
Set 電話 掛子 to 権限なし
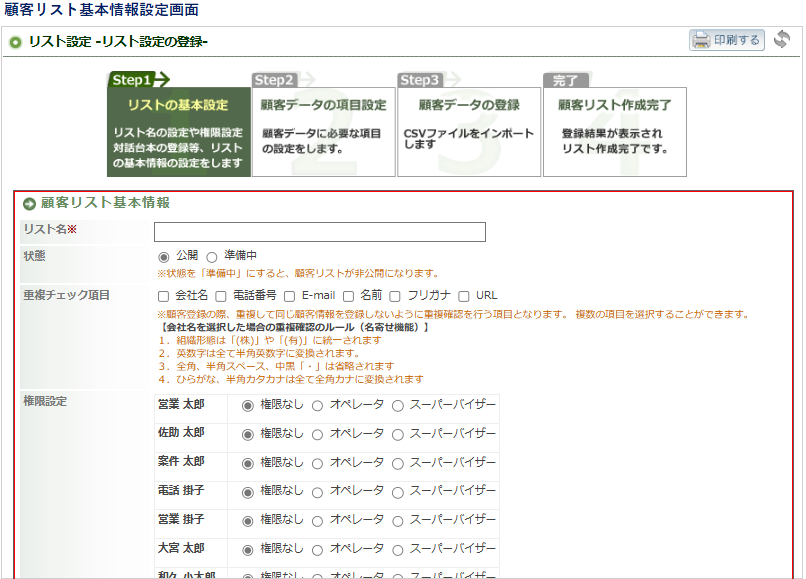pos(248,492)
